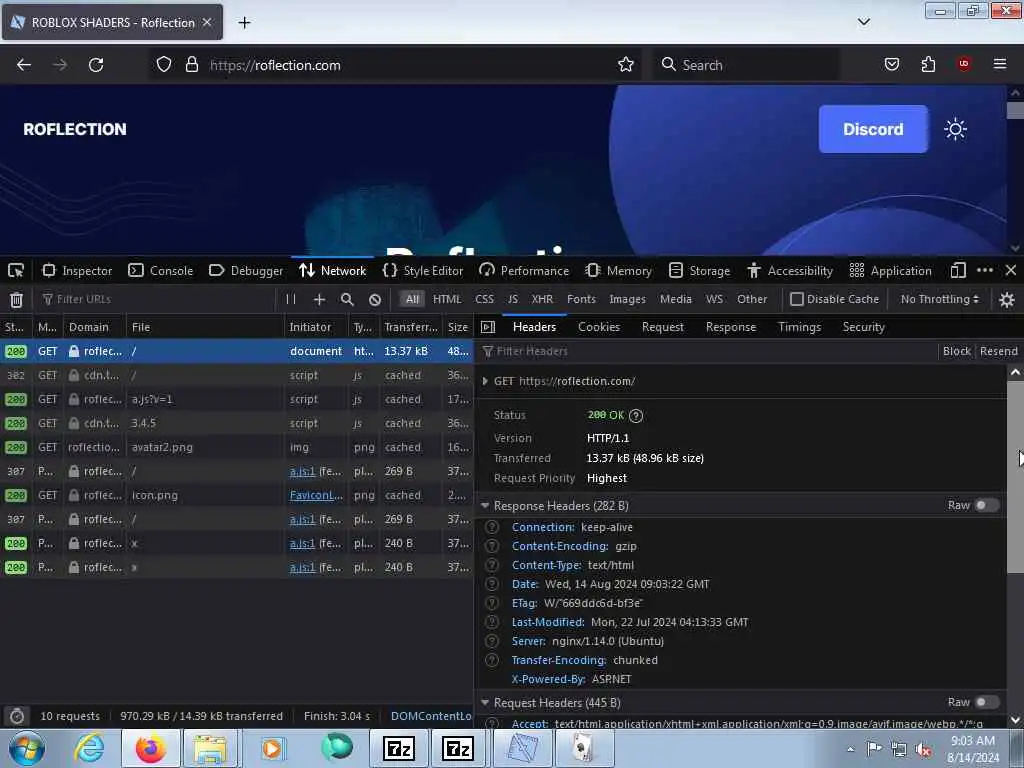Toggle Raw for Request Headers
1024x768 pixels.
pyautogui.click(x=986, y=703)
